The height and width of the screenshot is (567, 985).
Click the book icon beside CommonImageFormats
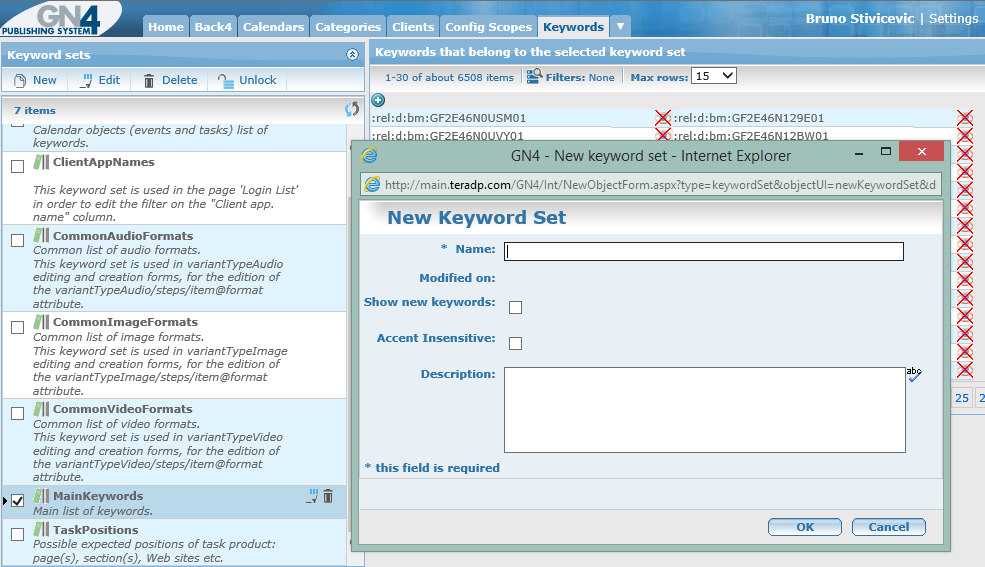41,322
